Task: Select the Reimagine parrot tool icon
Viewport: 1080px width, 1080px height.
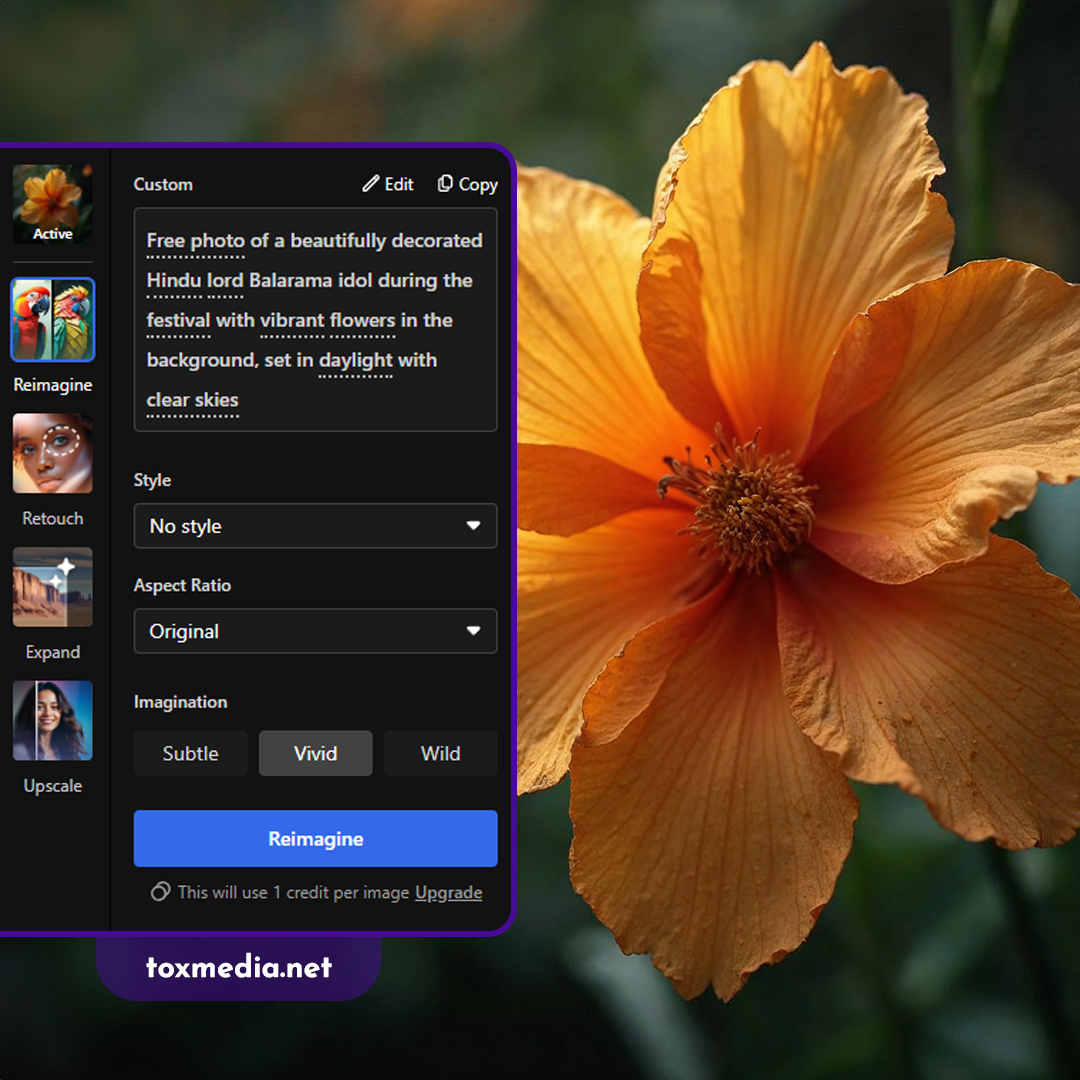Action: click(x=53, y=320)
